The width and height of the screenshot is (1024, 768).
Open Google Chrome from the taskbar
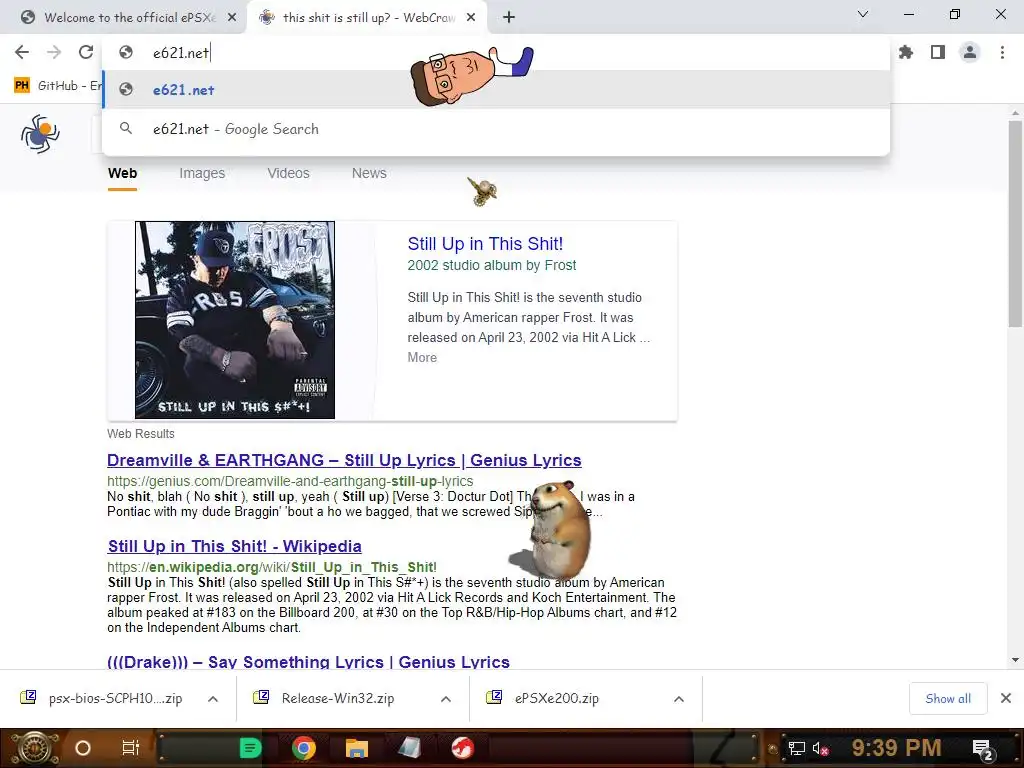pos(304,748)
